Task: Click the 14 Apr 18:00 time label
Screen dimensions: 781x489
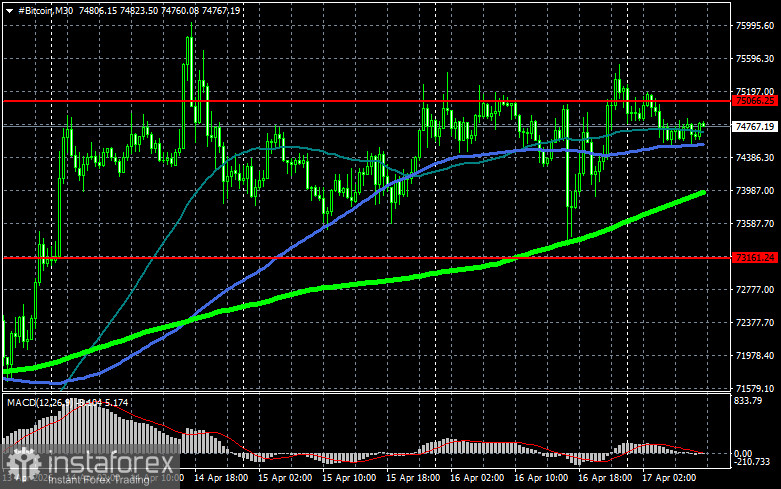Action: 221,478
